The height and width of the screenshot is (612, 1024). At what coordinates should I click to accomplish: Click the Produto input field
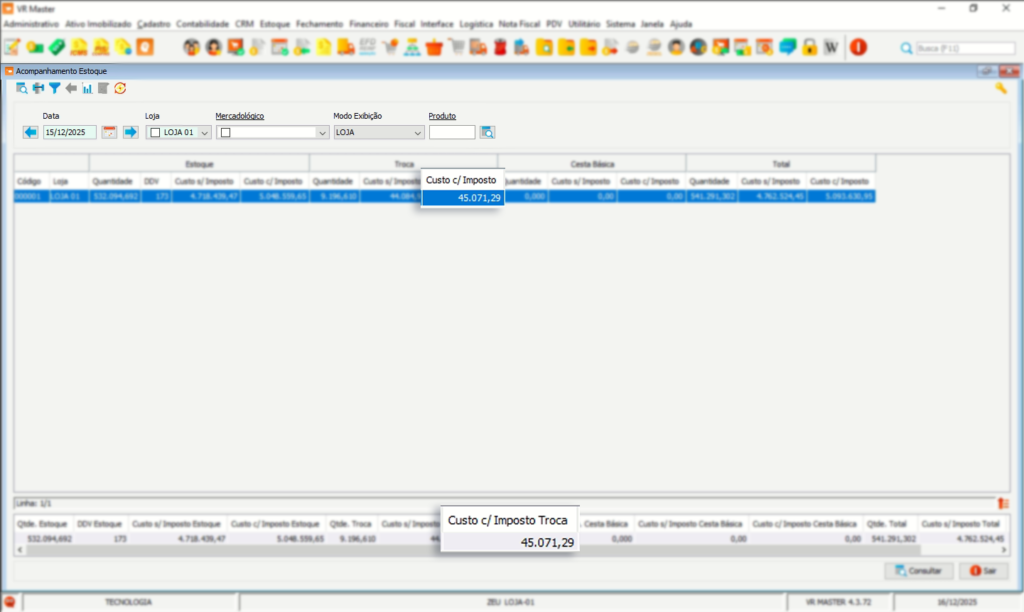(x=452, y=132)
